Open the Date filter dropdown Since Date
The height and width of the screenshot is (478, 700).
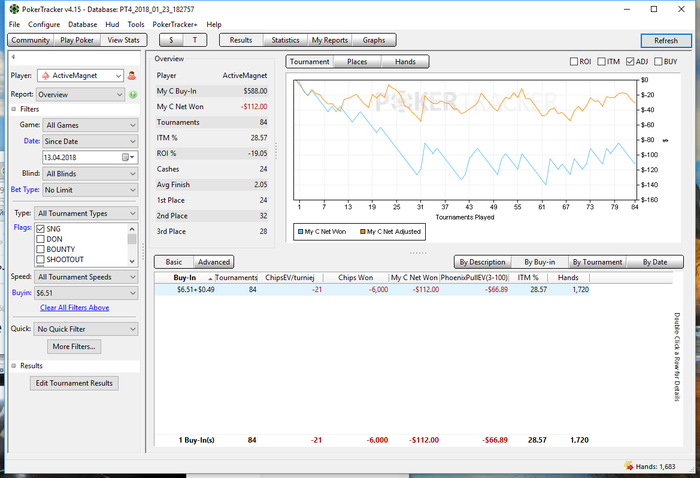coord(90,141)
